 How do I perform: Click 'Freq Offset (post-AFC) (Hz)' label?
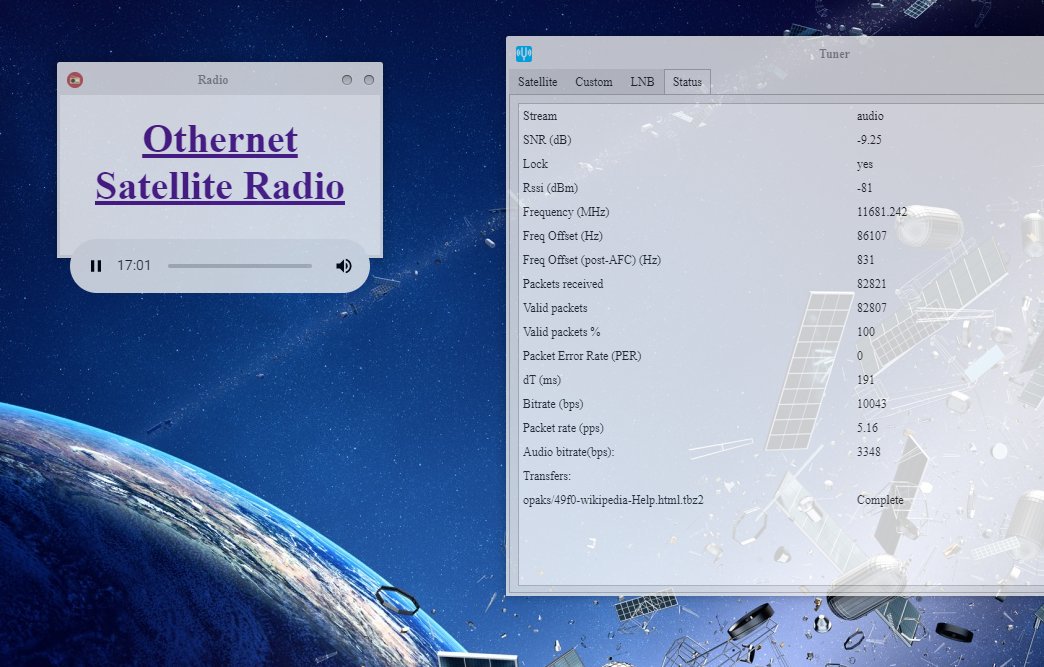click(x=592, y=260)
